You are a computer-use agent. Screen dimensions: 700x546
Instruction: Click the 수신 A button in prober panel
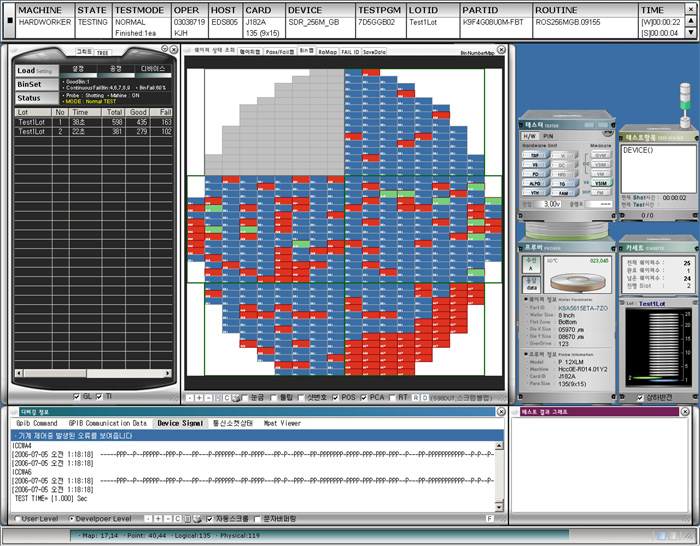pos(531,264)
